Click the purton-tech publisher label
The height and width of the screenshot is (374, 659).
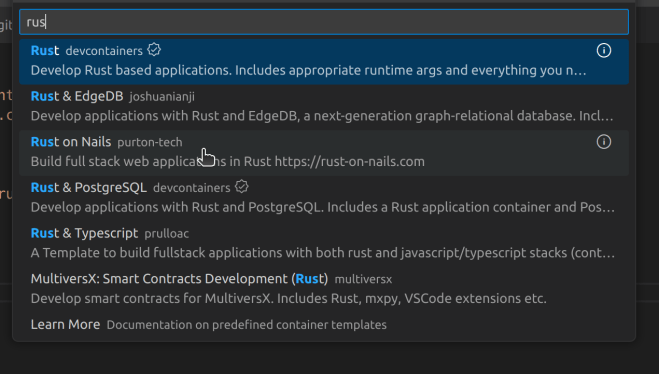point(150,142)
